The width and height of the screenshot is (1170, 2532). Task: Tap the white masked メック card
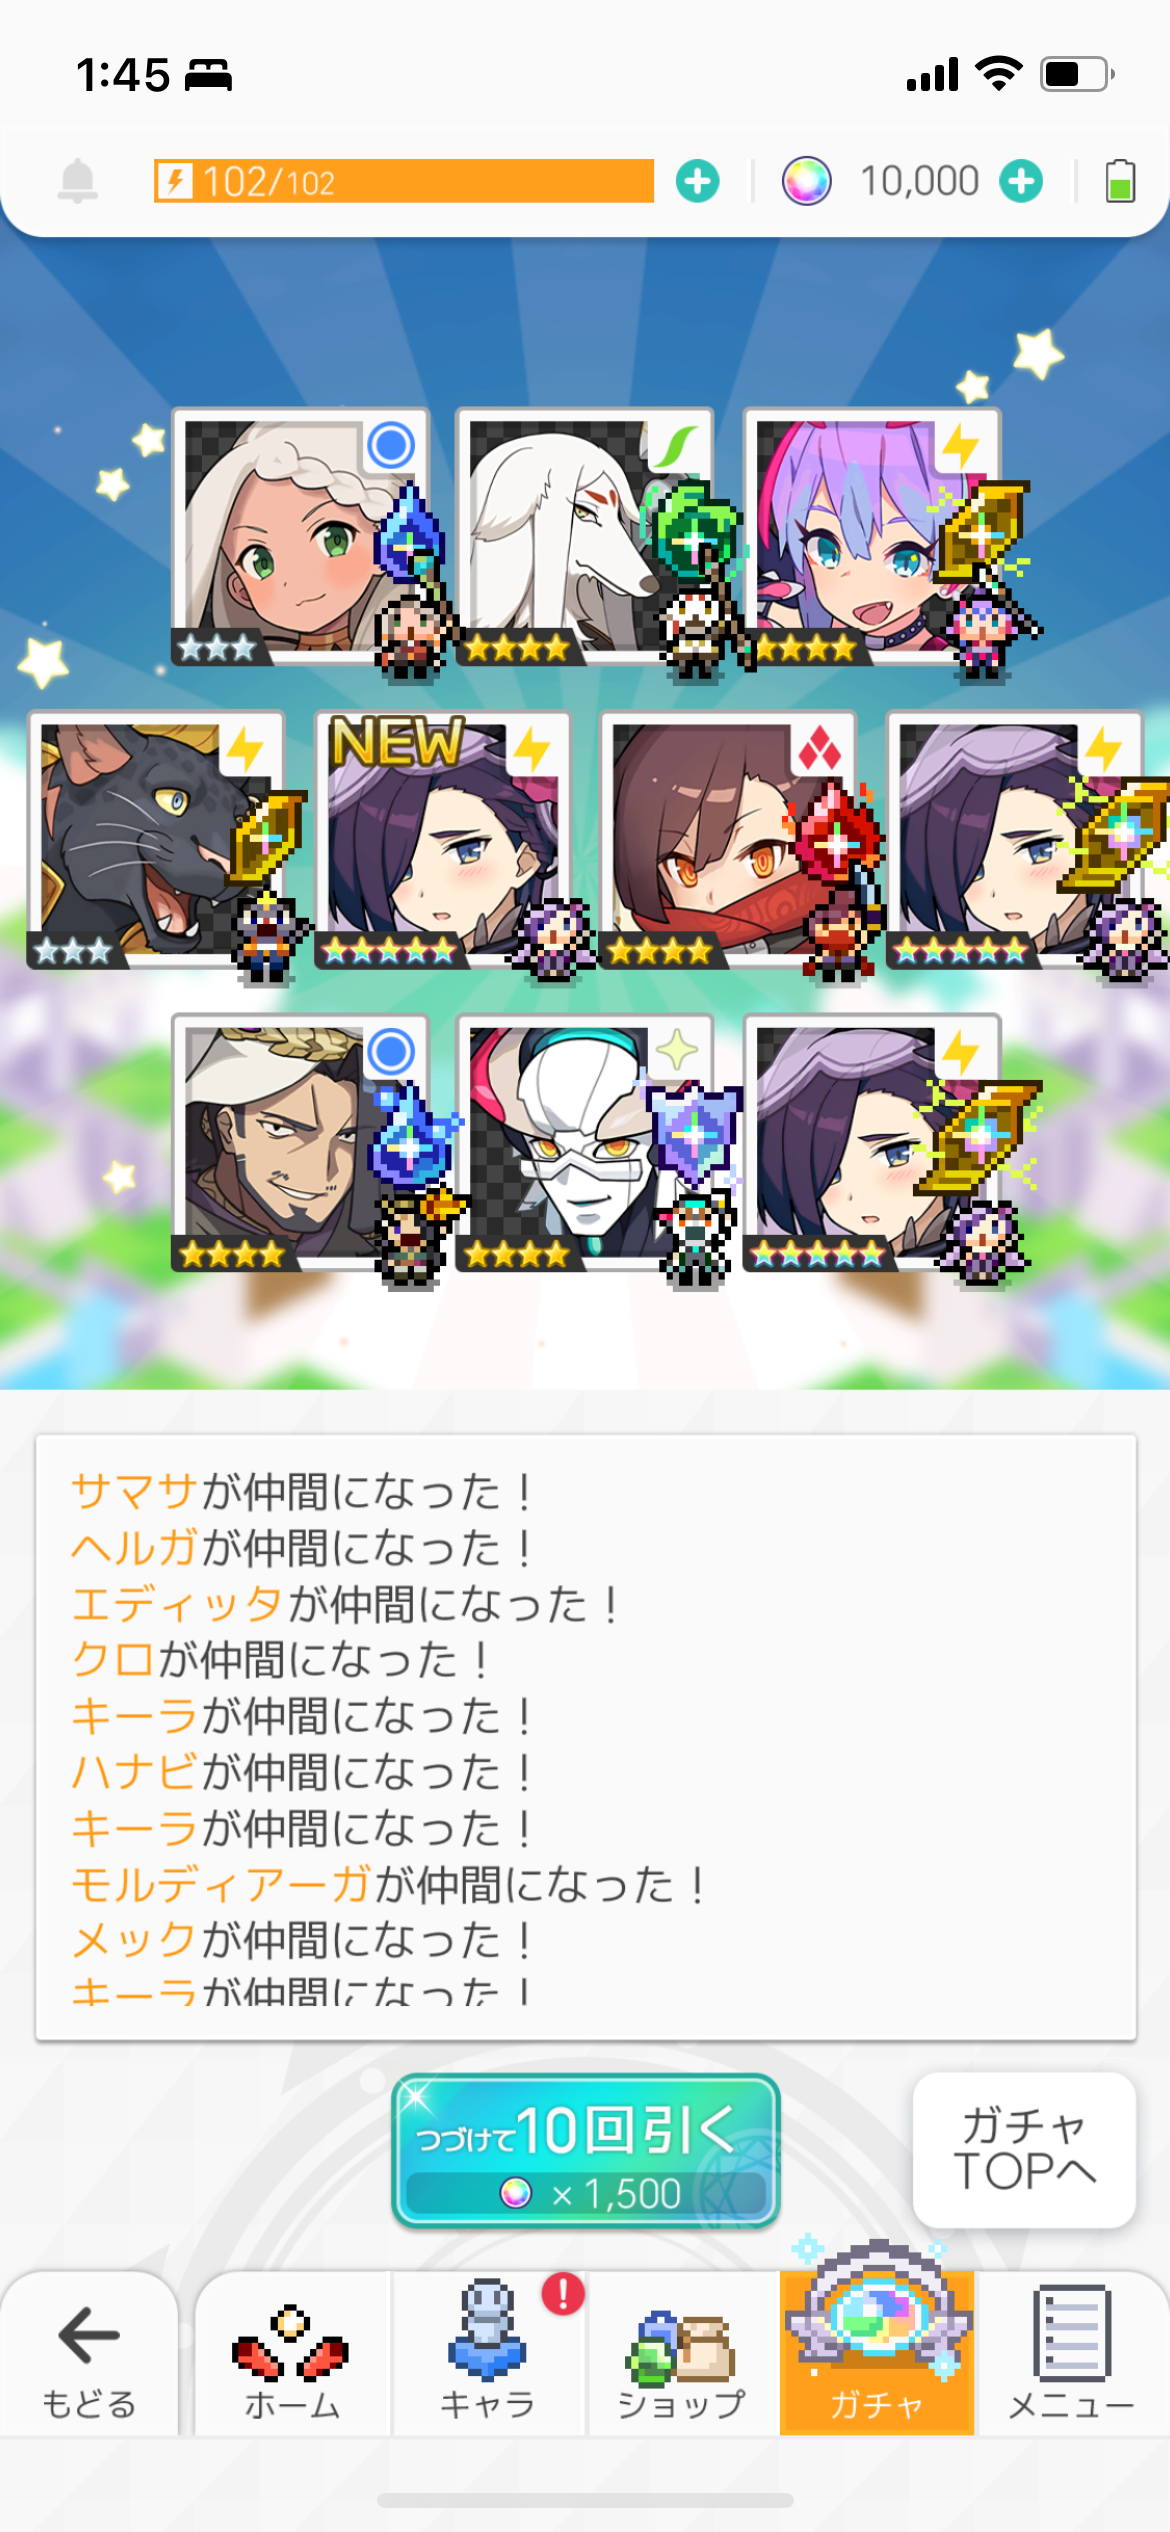(x=585, y=1143)
